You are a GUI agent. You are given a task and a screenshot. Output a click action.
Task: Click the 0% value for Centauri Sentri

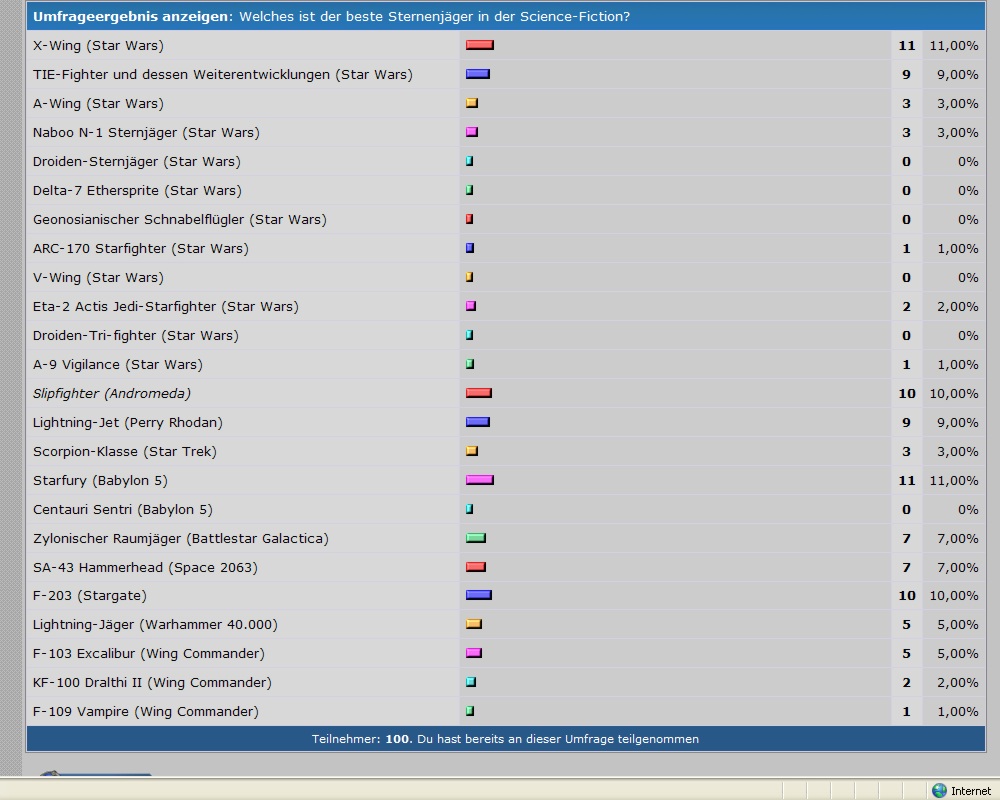tap(967, 509)
